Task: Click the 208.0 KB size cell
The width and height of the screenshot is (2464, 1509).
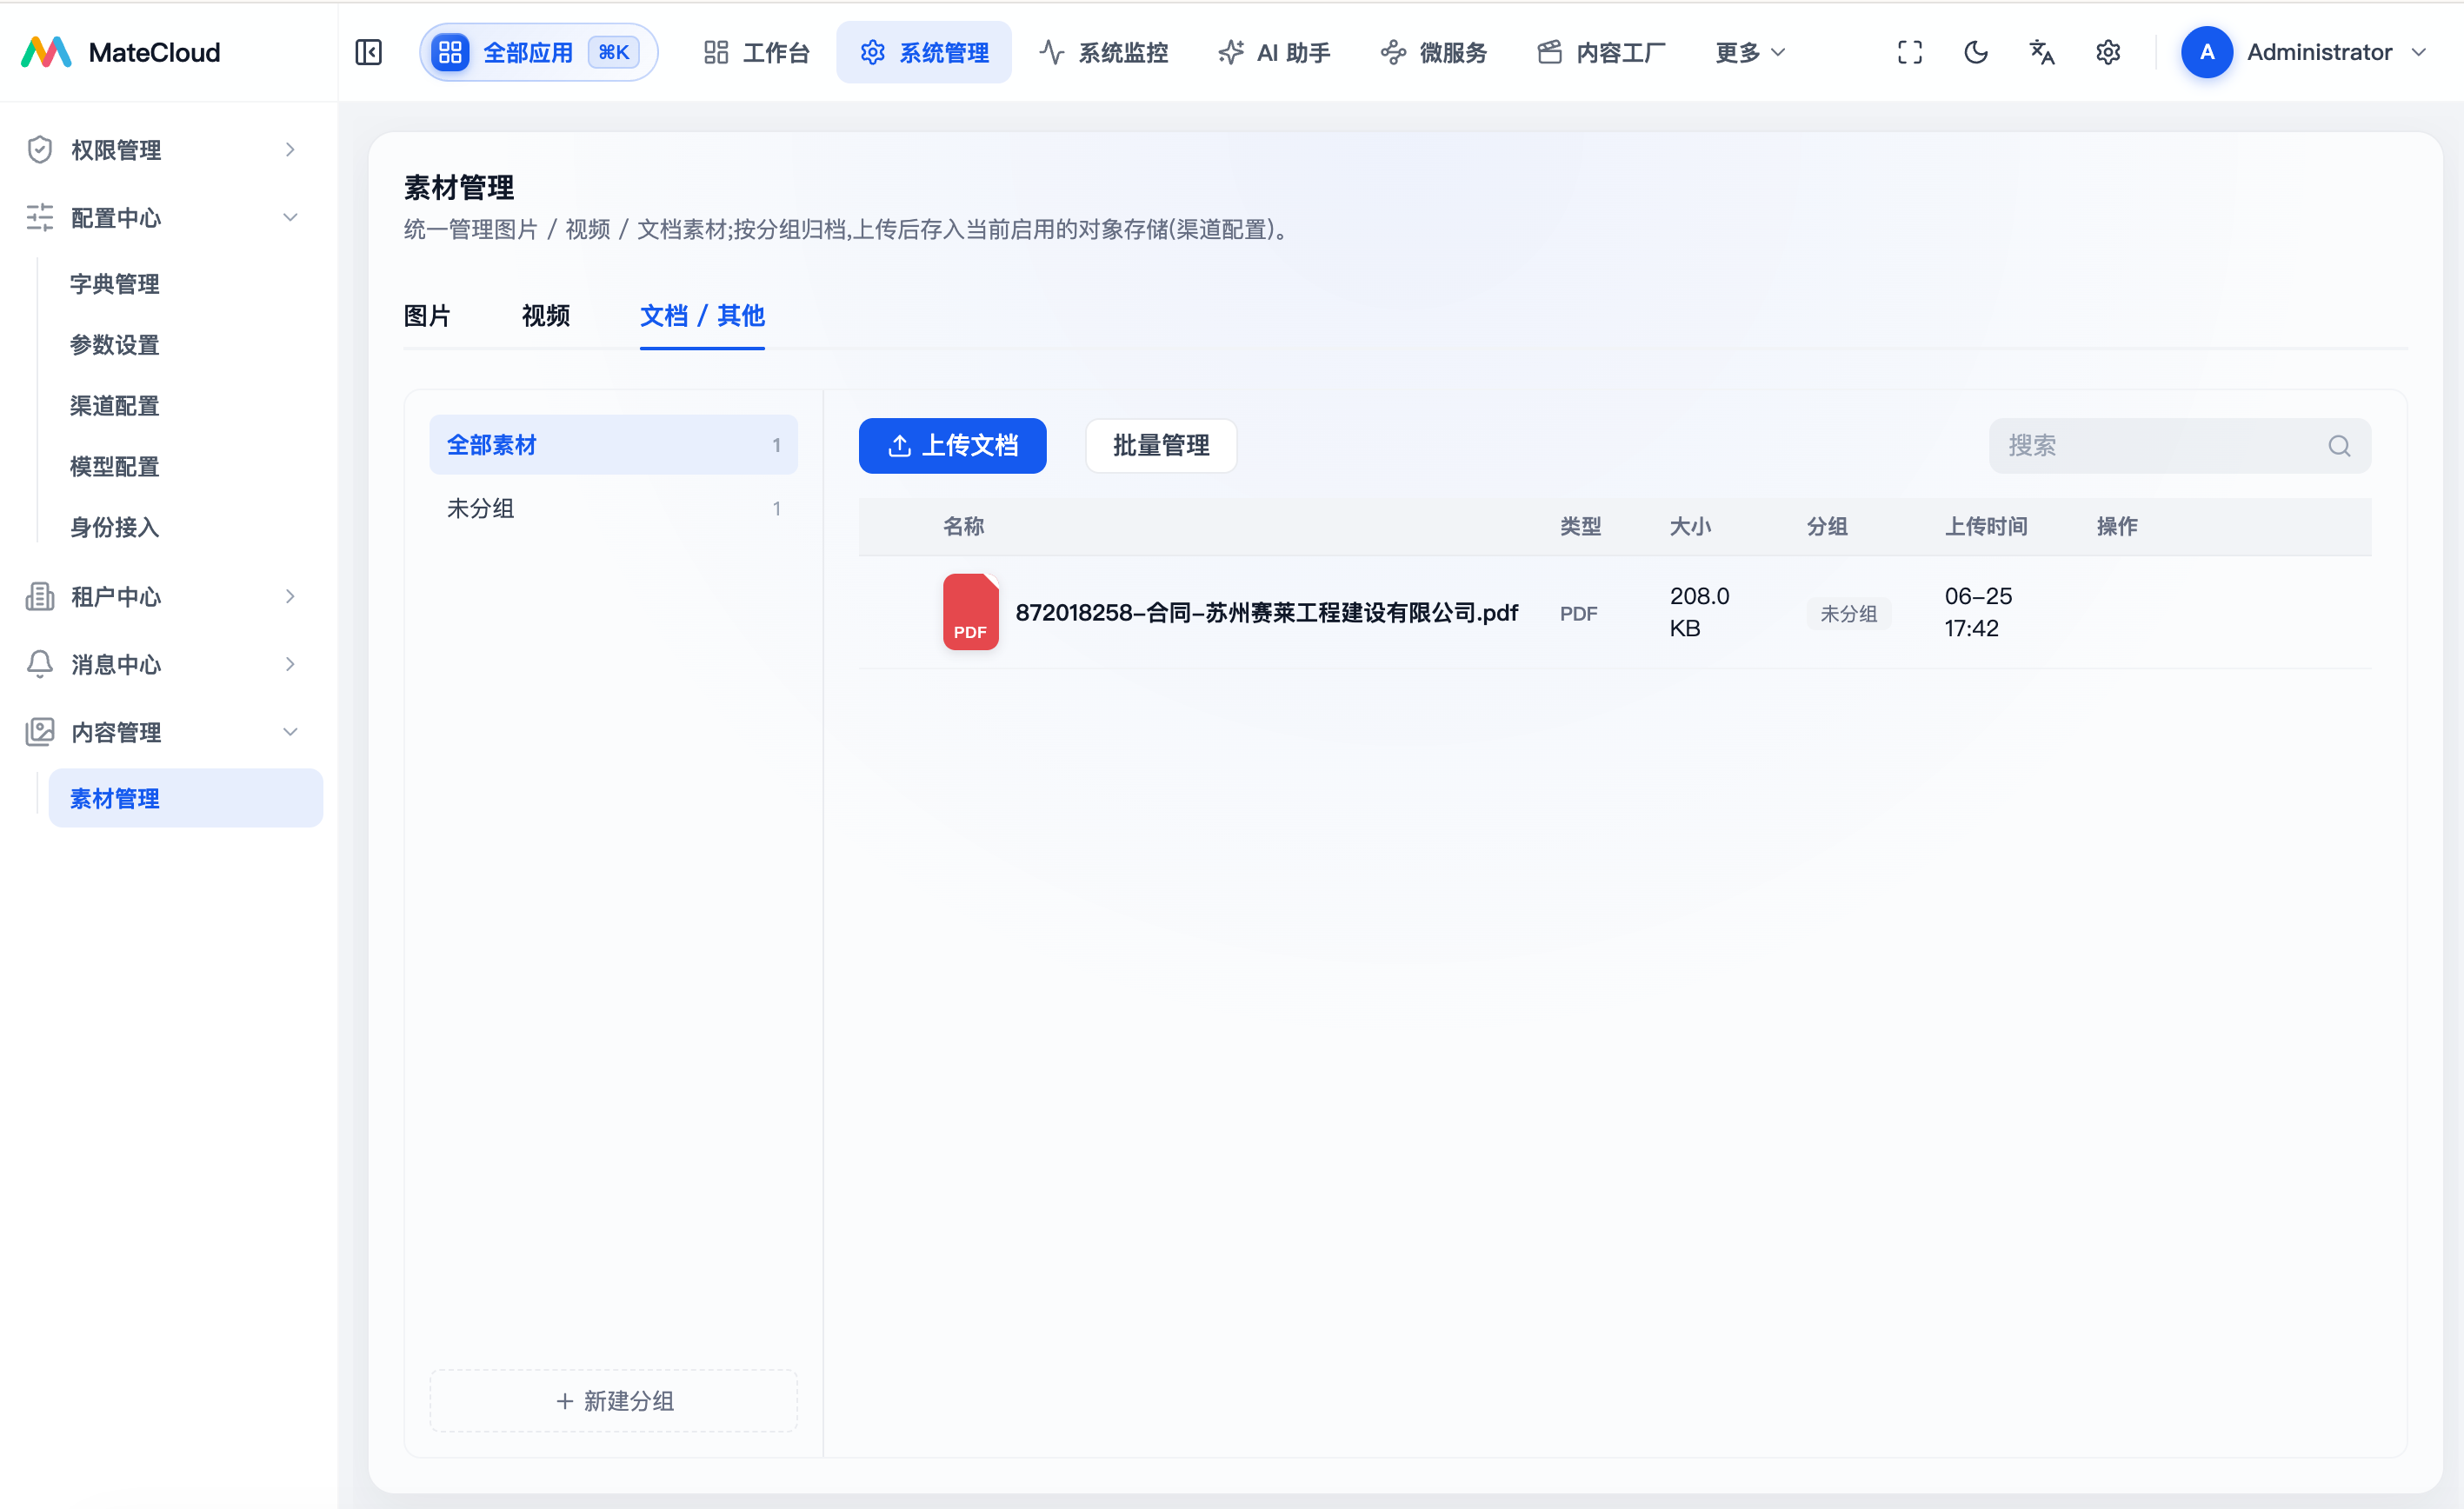Action: tap(1699, 612)
